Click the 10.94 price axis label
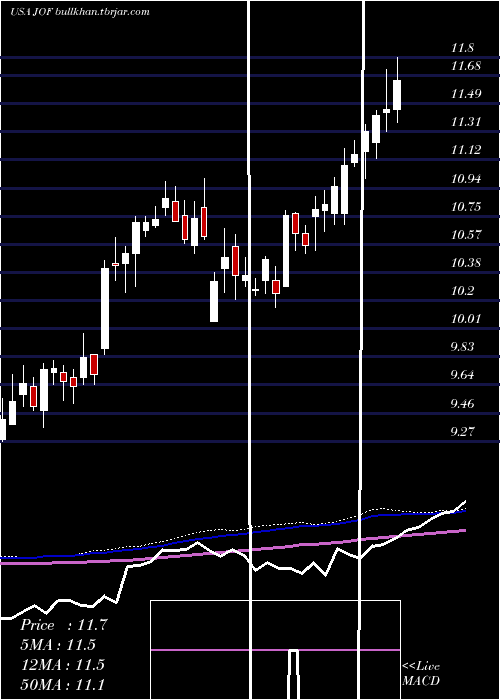Image resolution: width=500 pixels, height=700 pixels. coord(466,179)
